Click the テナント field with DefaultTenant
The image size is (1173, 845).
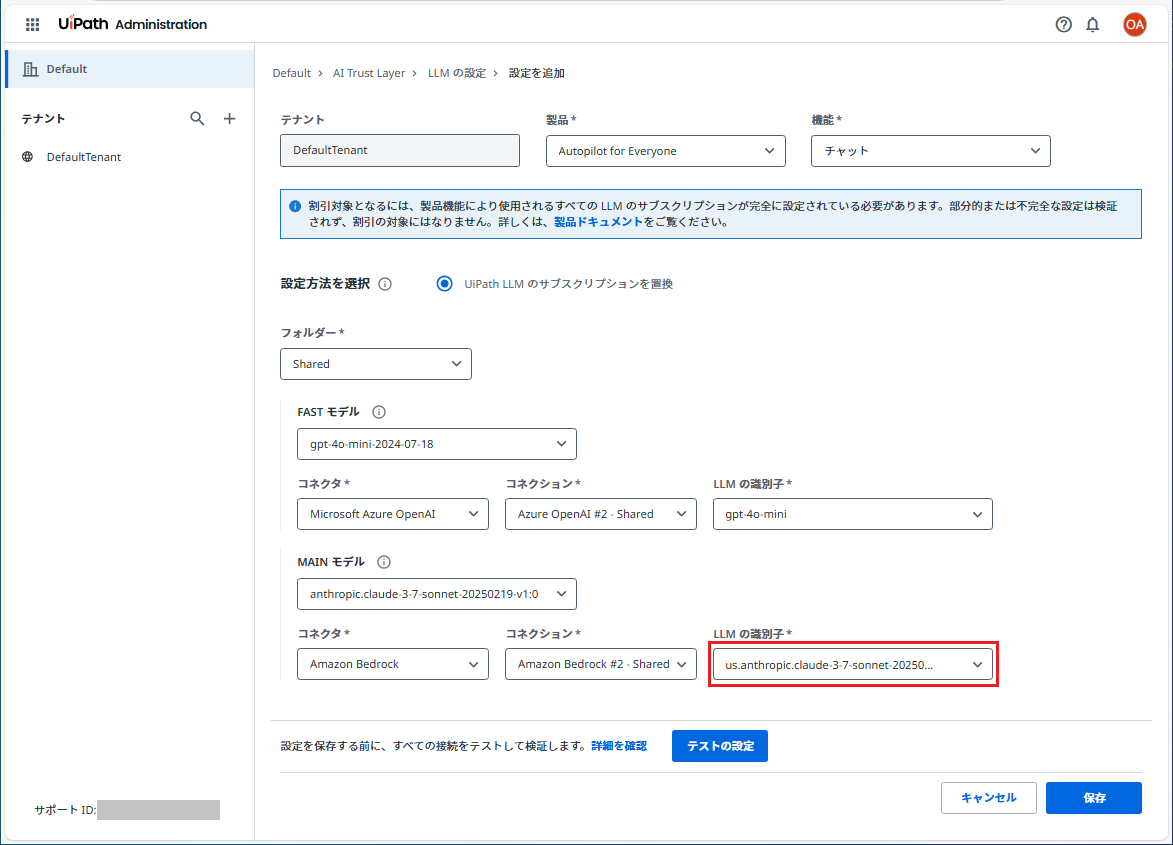[x=400, y=150]
